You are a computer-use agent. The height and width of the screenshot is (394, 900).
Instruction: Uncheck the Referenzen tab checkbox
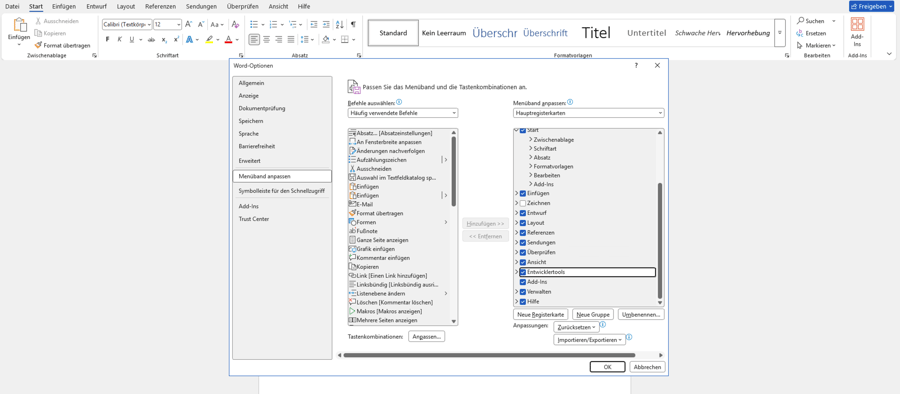coord(523,233)
